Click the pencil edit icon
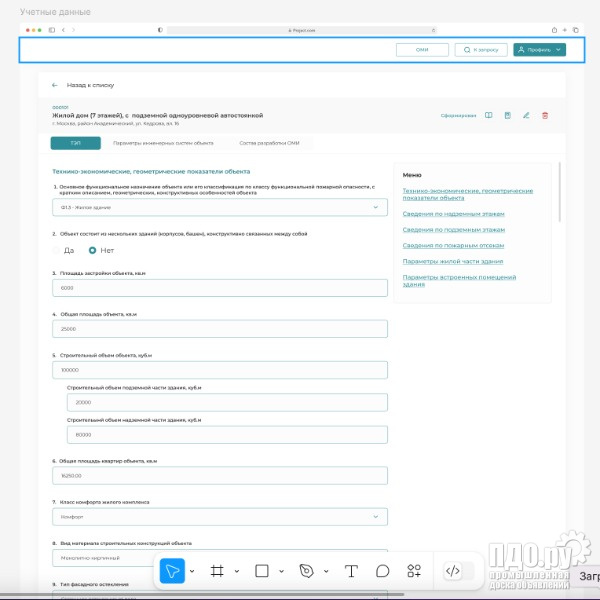 pos(526,115)
